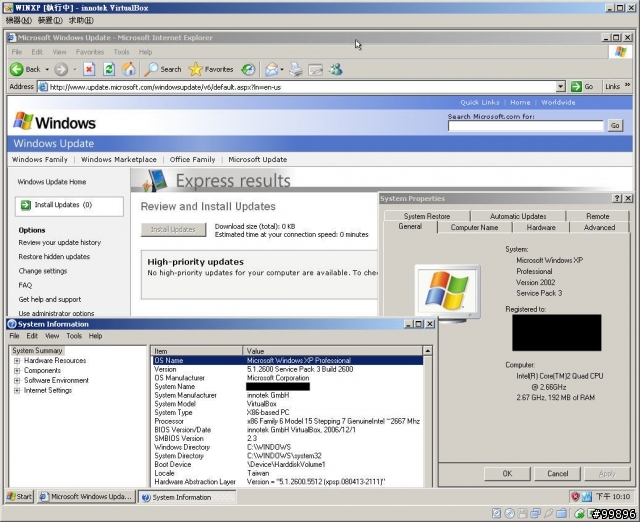Image resolution: width=640 pixels, height=522 pixels.
Task: Click the Windows Marketplace navigation link
Action: [119, 160]
